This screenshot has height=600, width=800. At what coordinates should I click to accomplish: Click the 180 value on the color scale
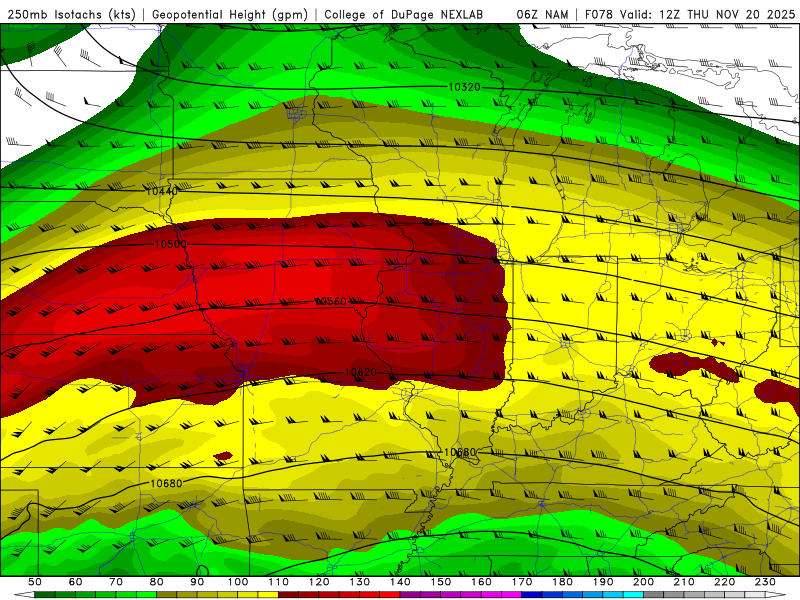point(562,582)
